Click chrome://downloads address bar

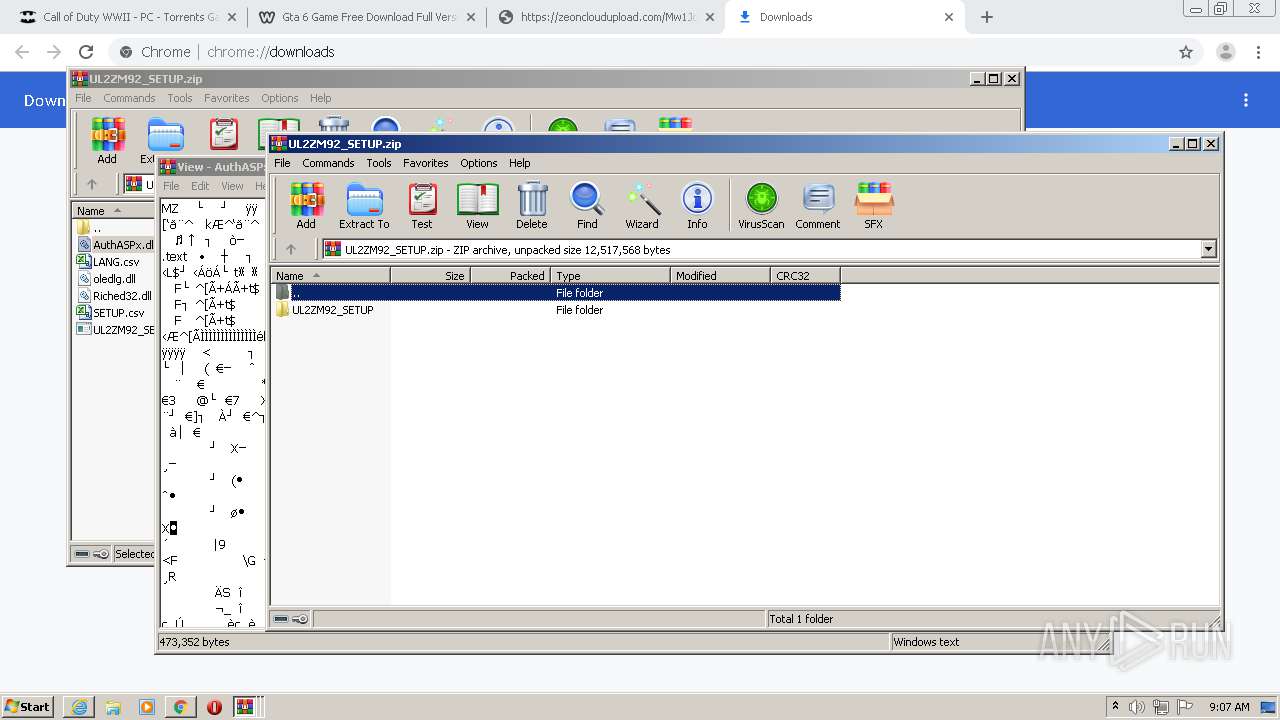coord(640,52)
